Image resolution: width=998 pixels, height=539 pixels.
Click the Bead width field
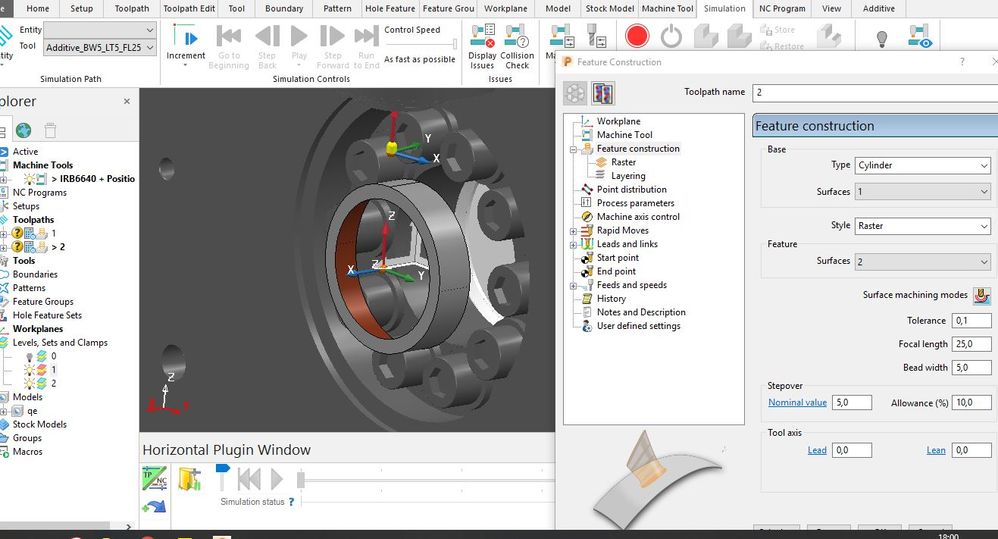pyautogui.click(x=971, y=368)
